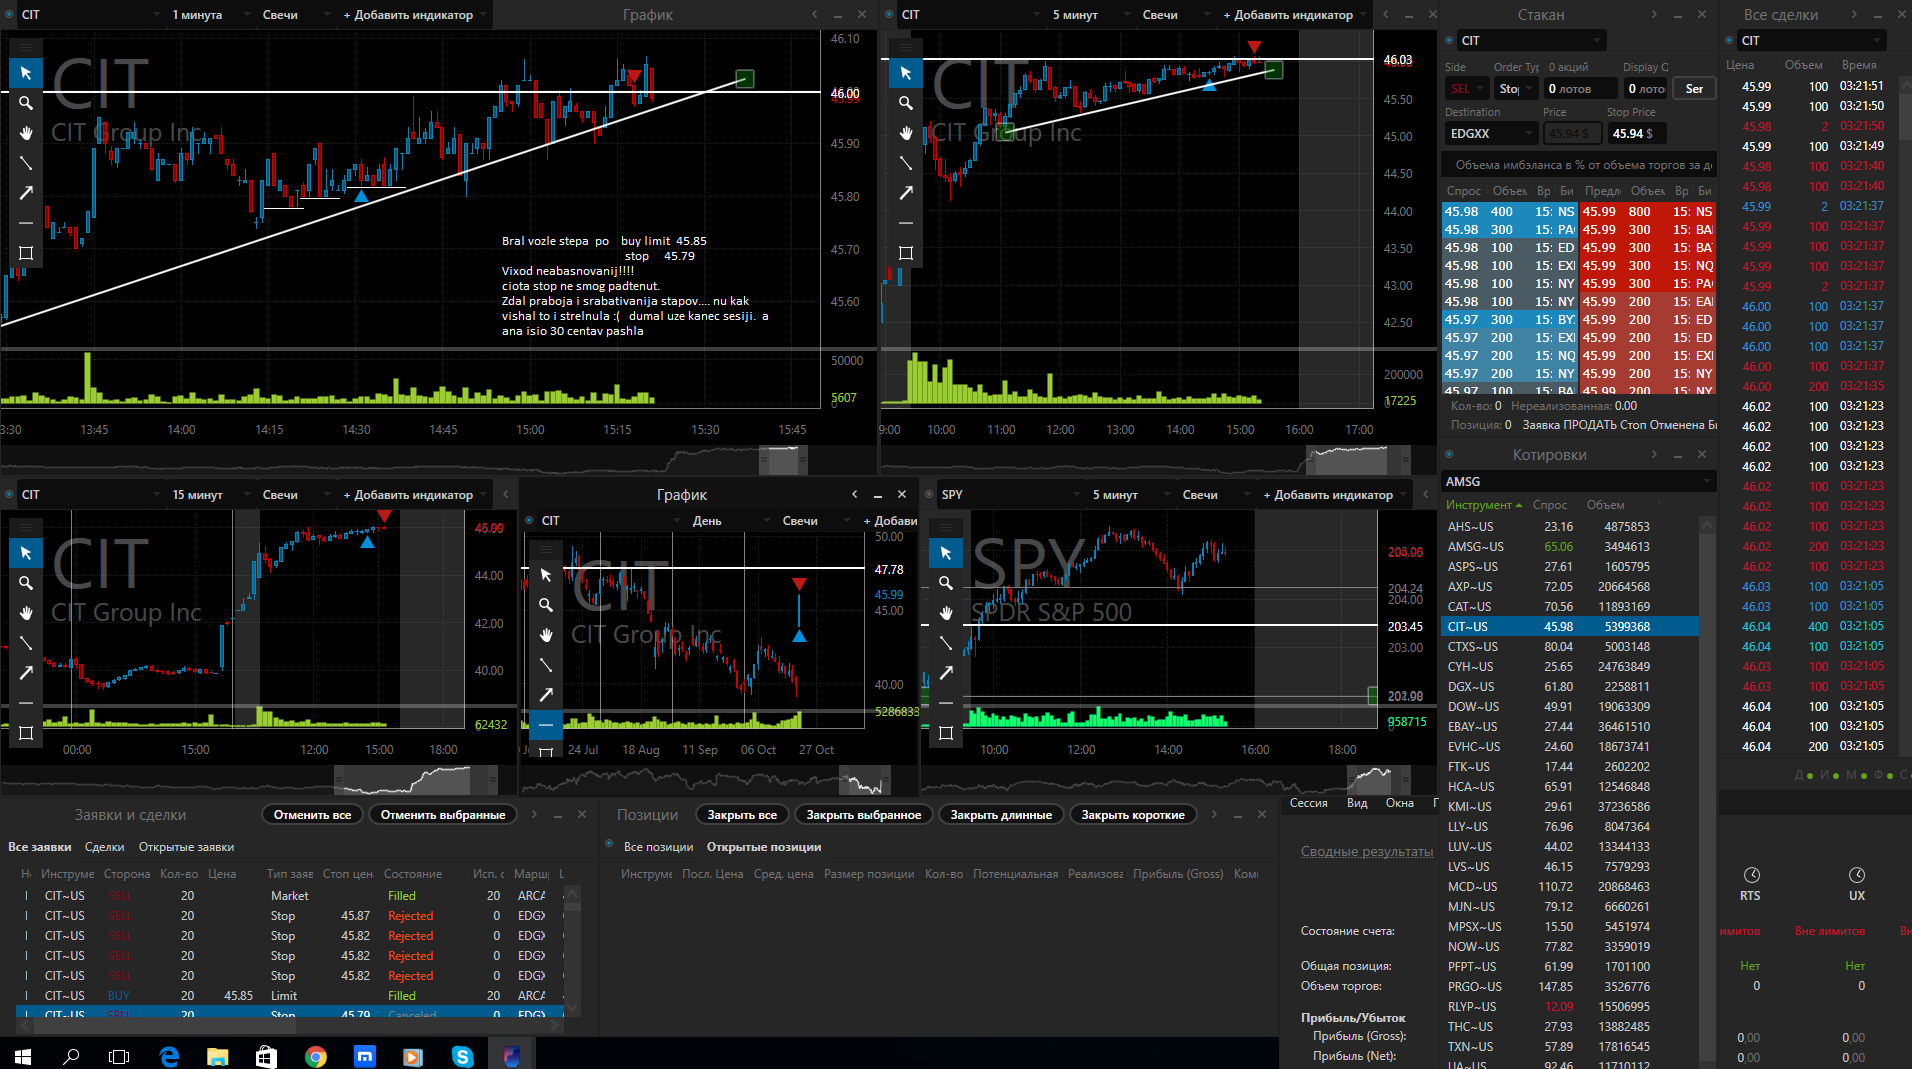Open the SEL side dropdown in order panel
The image size is (1912, 1069).
pyautogui.click(x=1466, y=89)
